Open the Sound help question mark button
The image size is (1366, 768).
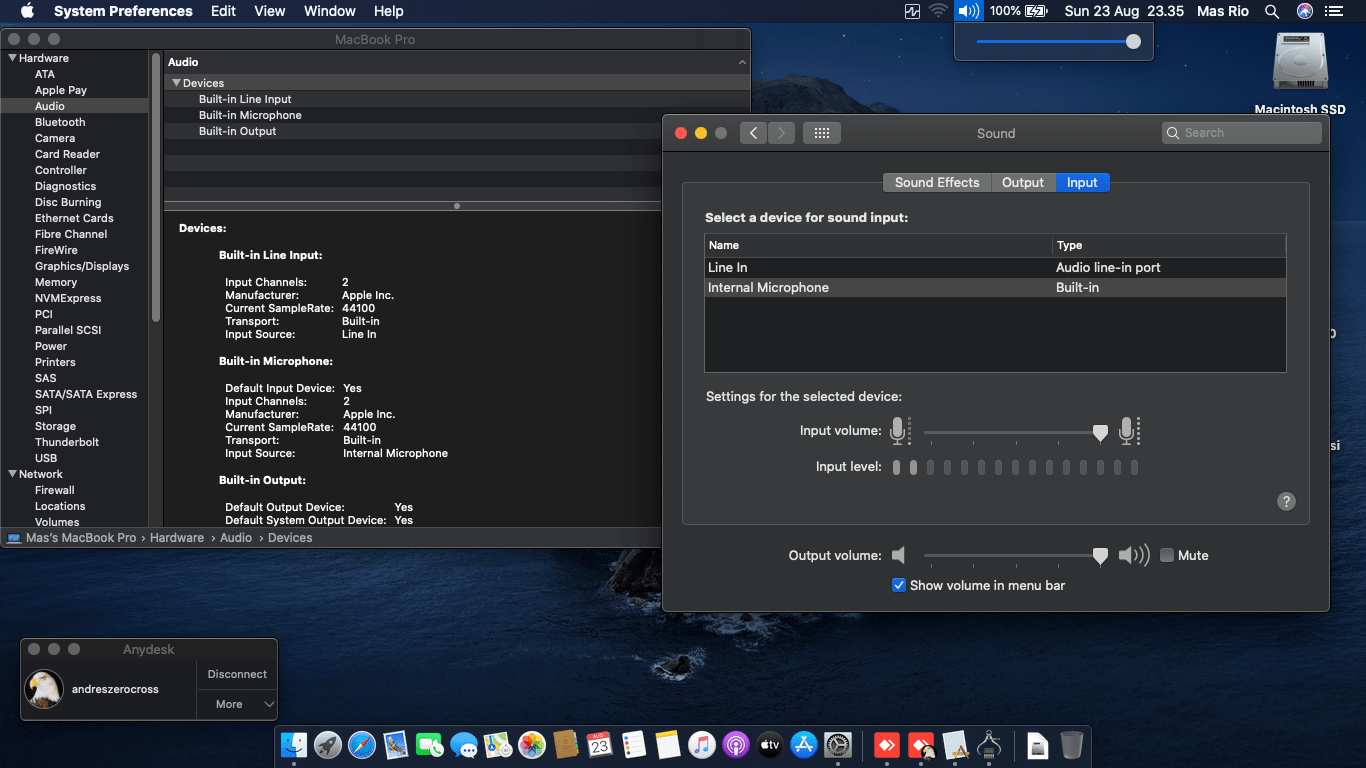pyautogui.click(x=1287, y=501)
